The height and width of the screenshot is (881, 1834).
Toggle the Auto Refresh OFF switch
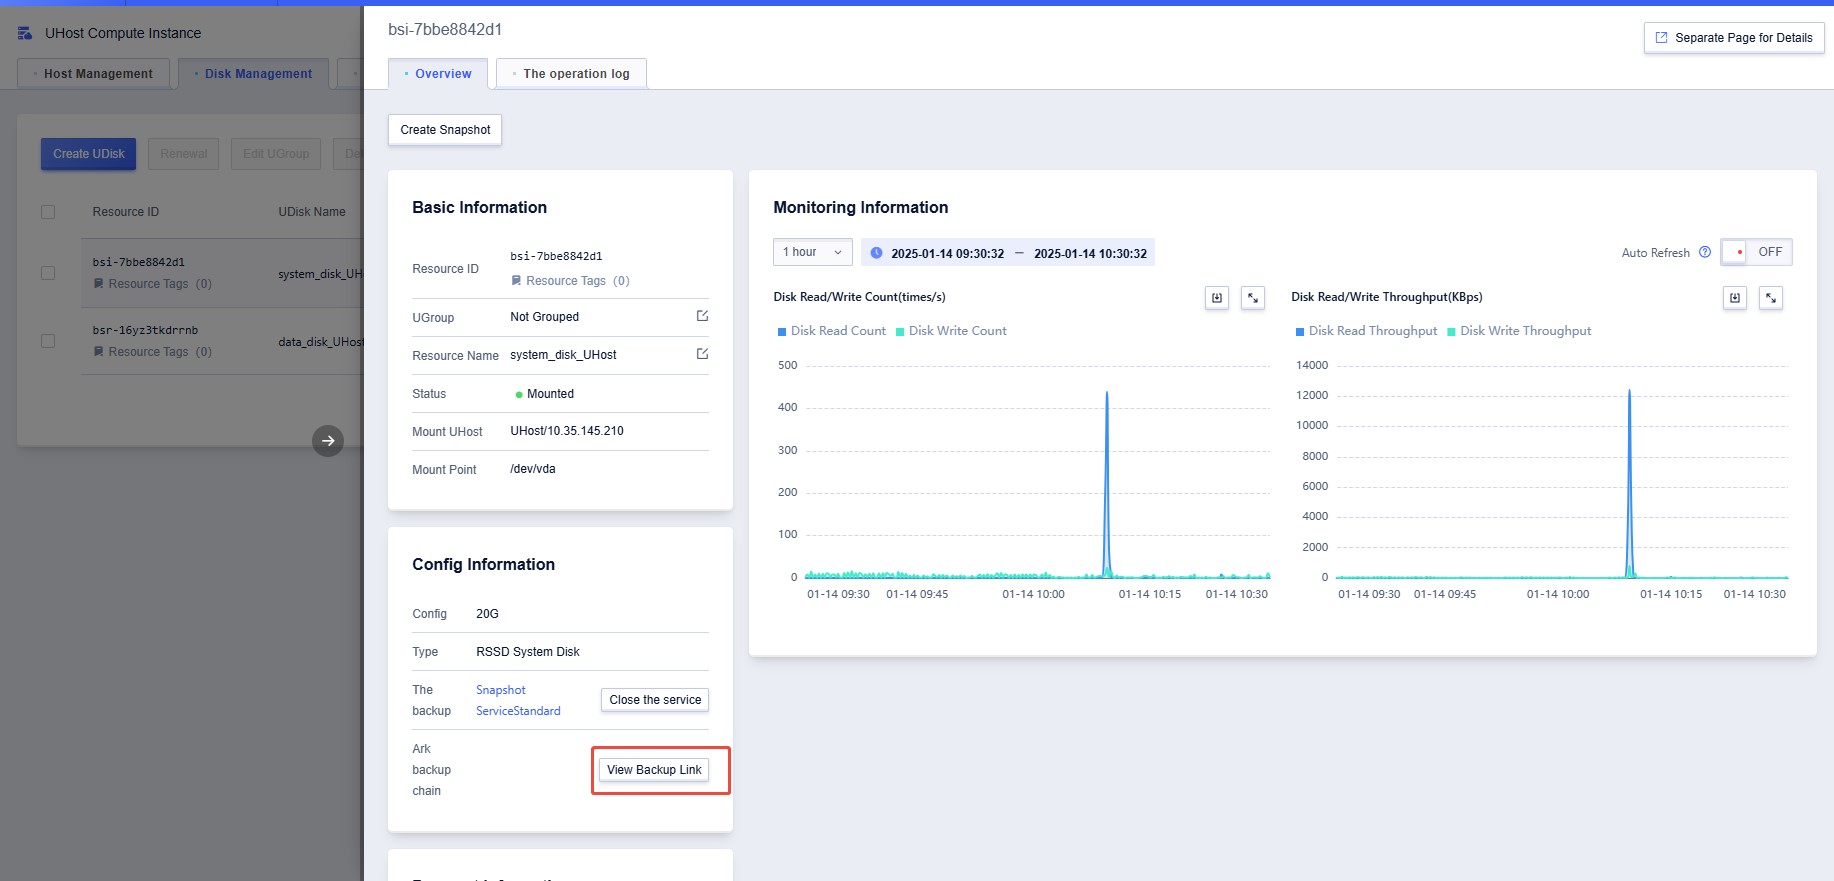click(x=1756, y=252)
